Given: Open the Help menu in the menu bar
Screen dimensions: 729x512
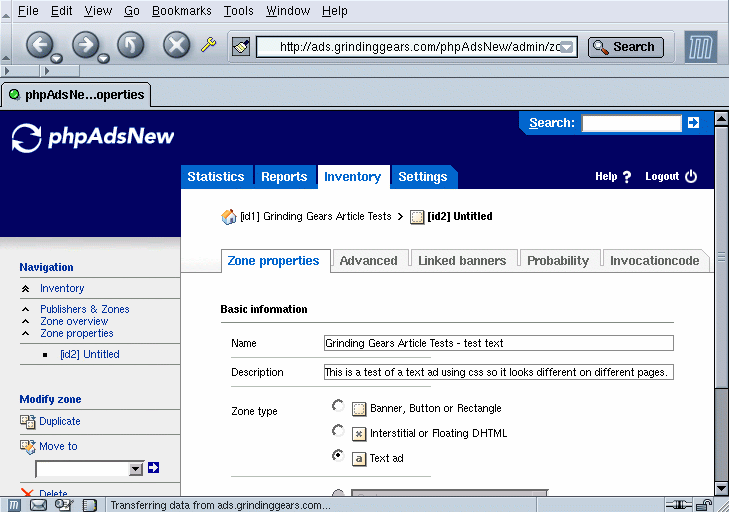Looking at the screenshot, I should 335,10.
